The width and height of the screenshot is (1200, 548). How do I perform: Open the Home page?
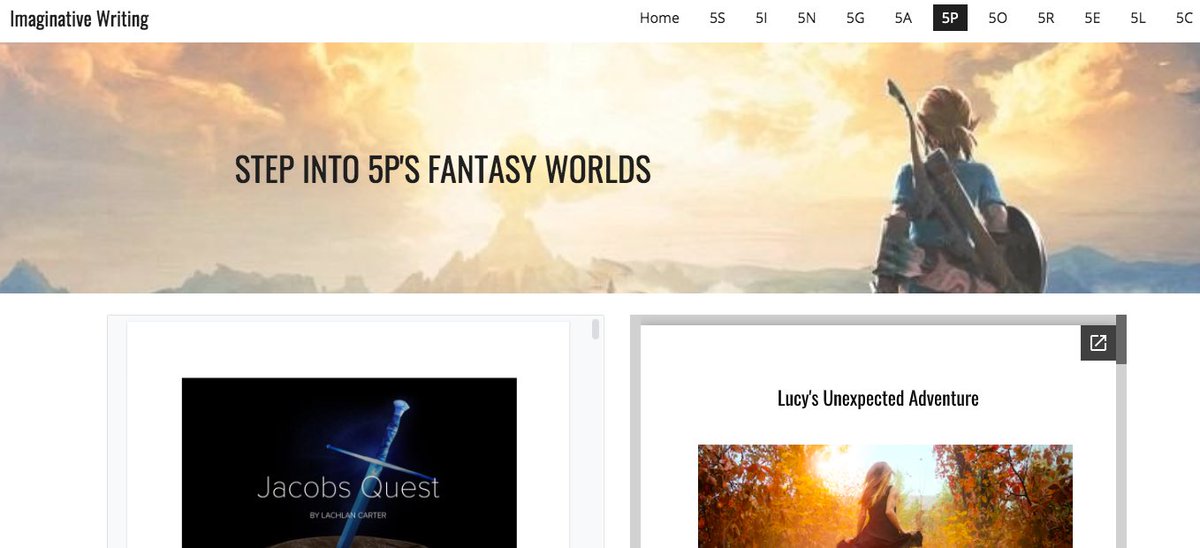point(659,18)
